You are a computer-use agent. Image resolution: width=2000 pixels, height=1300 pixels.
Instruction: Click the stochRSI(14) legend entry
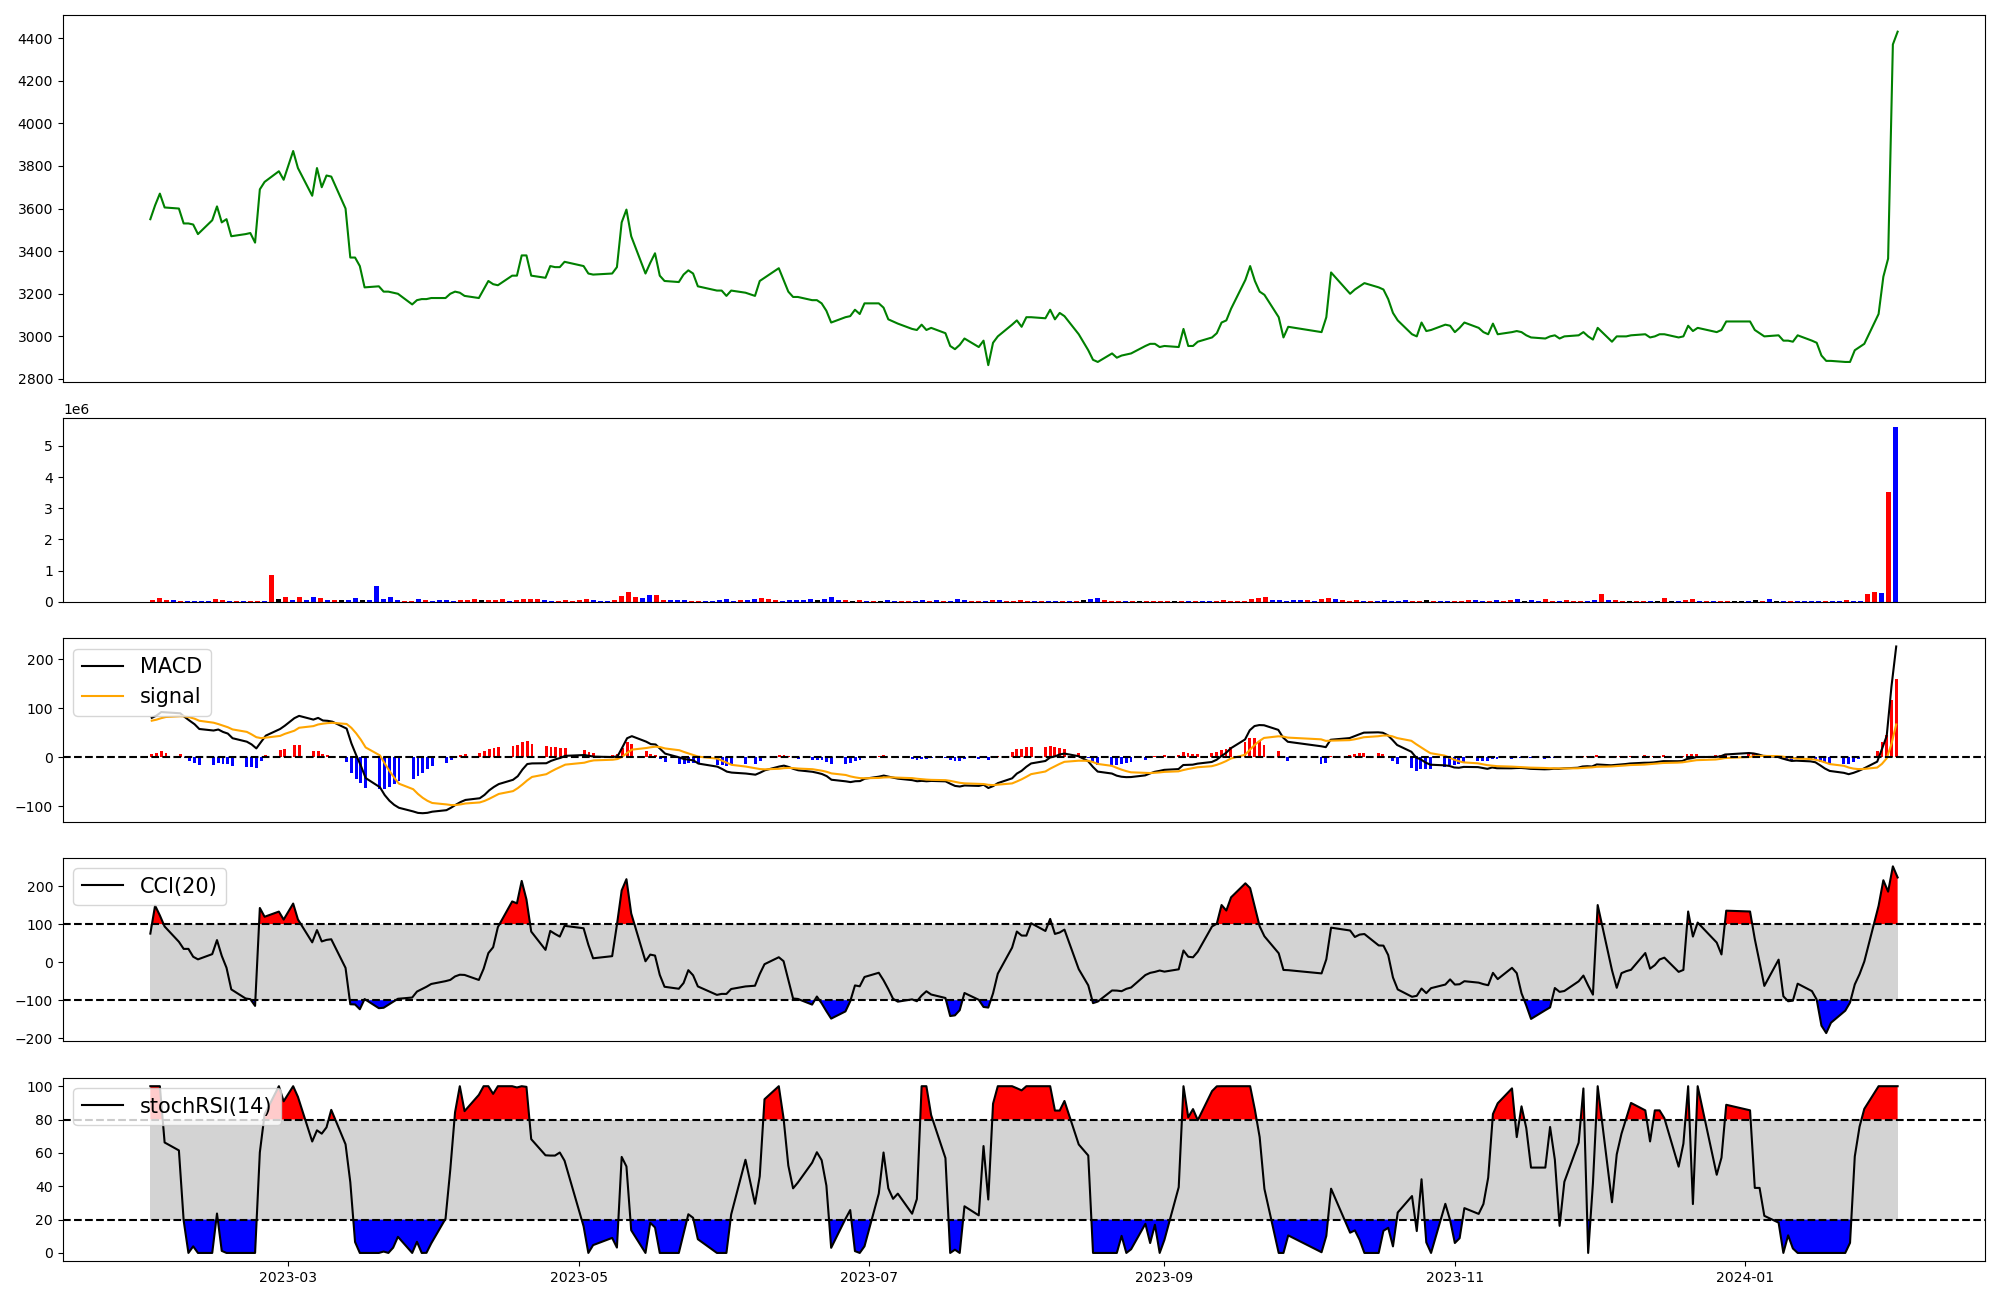tap(205, 1106)
